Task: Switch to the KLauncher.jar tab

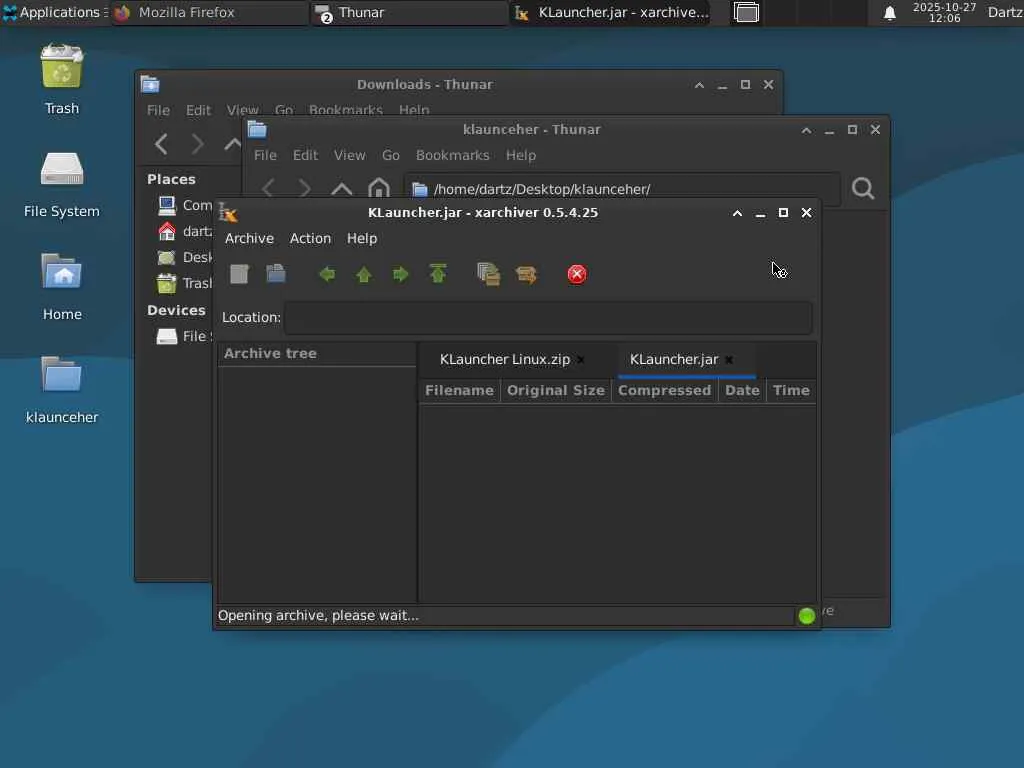Action: (674, 359)
